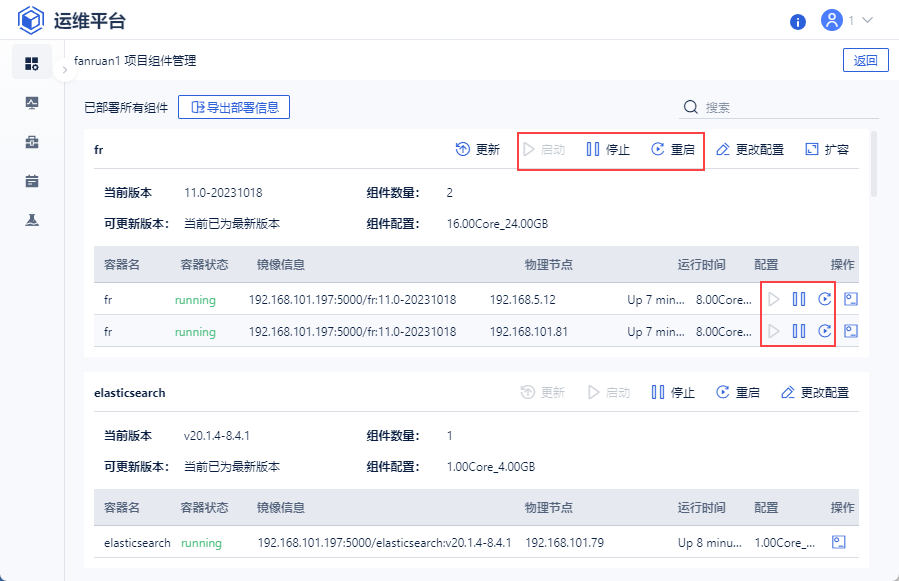Click the 返回 button
899x581 pixels.
point(865,60)
